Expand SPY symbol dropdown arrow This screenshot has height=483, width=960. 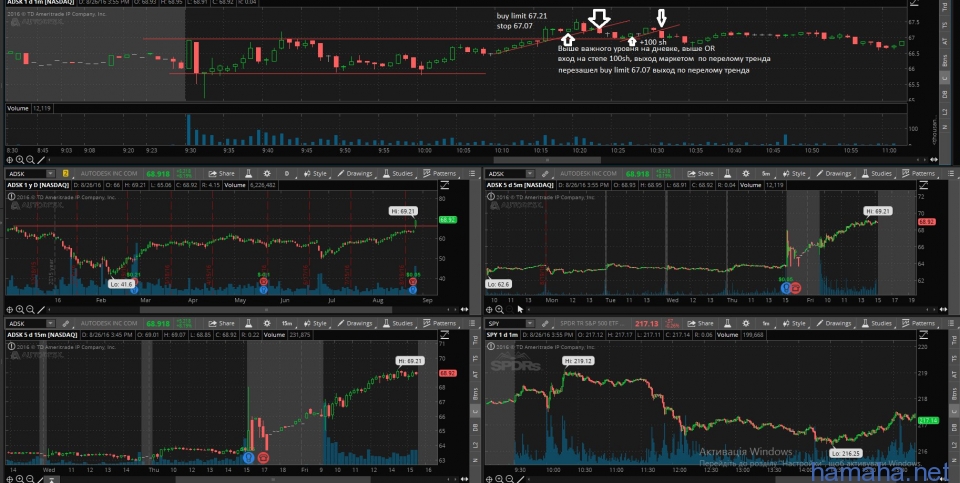point(530,323)
